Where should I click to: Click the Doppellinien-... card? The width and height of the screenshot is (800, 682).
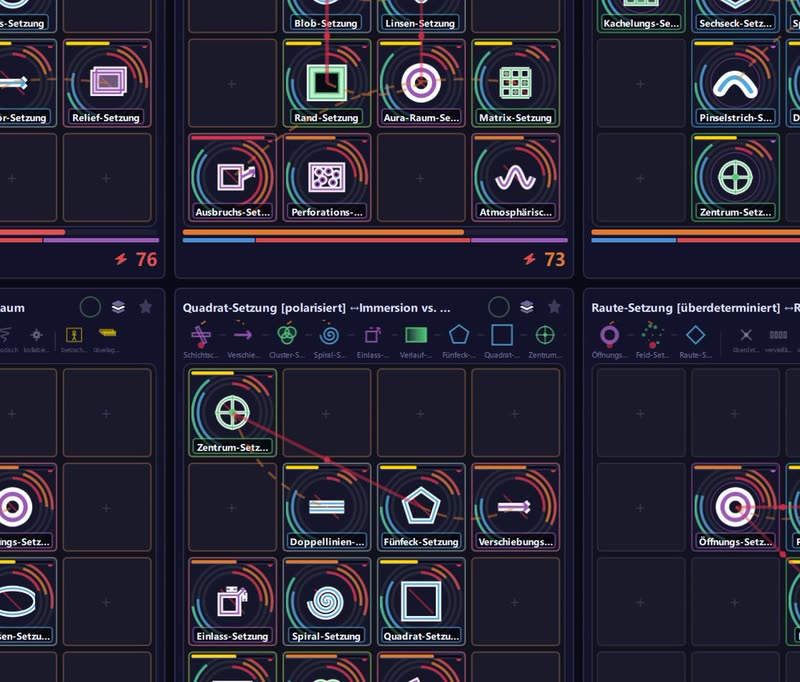tap(327, 507)
